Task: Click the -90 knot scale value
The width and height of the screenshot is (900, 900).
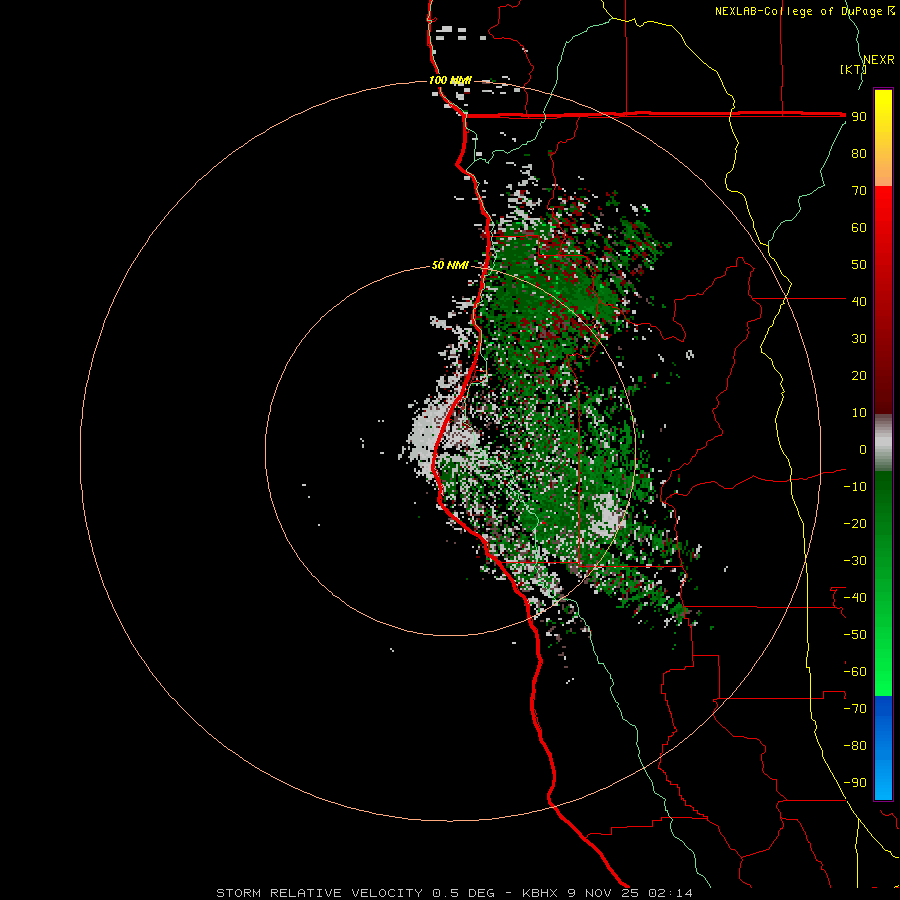Action: click(x=855, y=783)
